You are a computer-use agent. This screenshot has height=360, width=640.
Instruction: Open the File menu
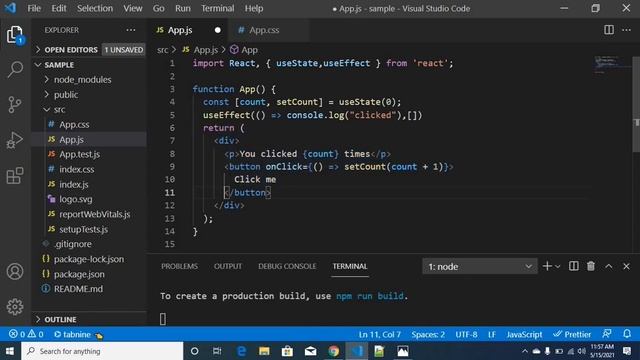click(34, 8)
